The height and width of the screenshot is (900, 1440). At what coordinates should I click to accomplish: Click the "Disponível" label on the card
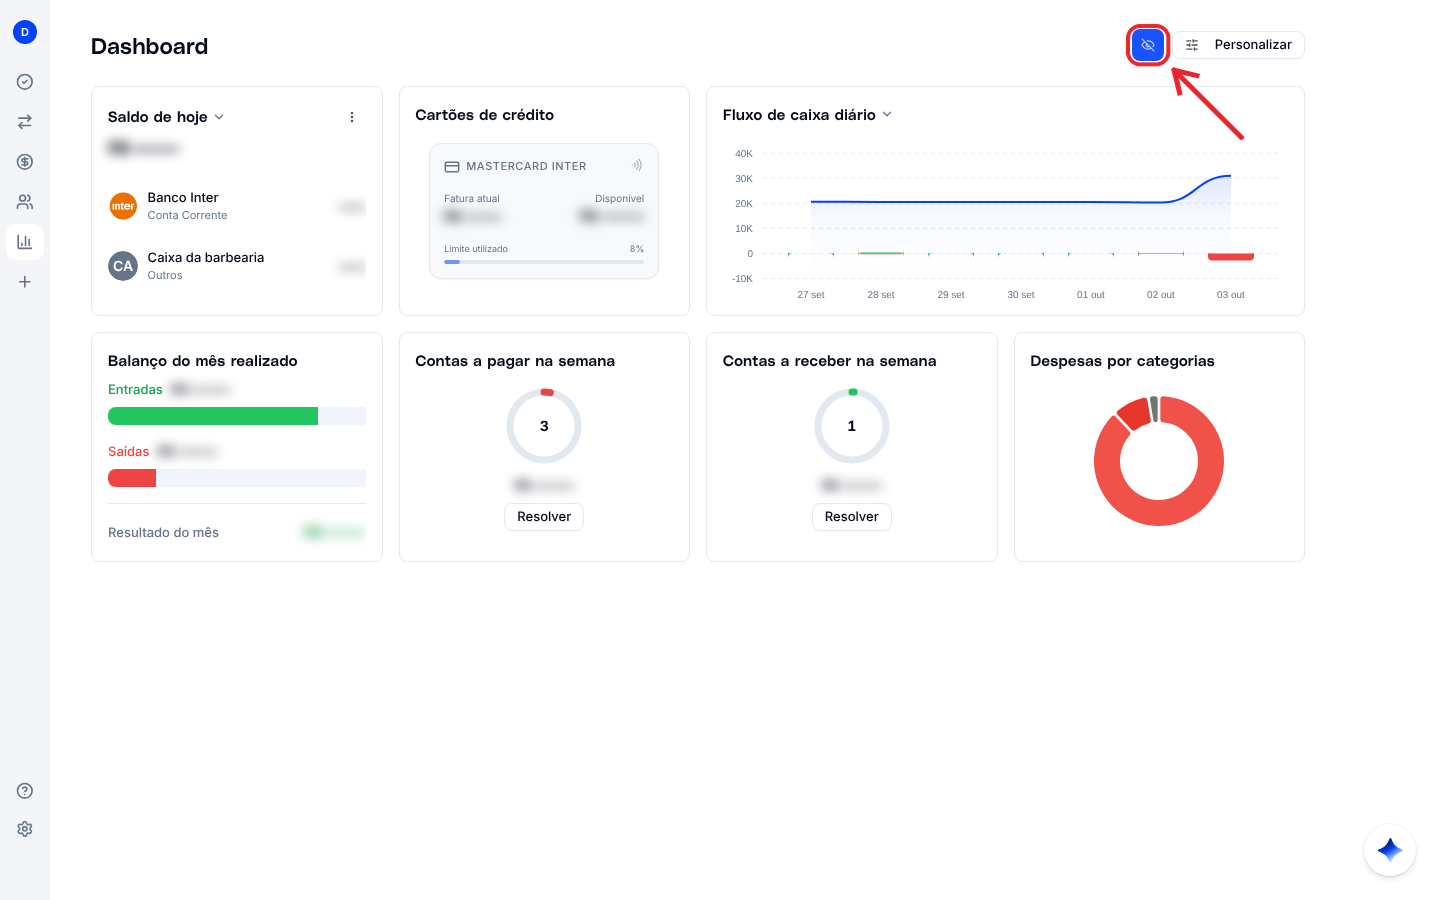click(x=620, y=199)
